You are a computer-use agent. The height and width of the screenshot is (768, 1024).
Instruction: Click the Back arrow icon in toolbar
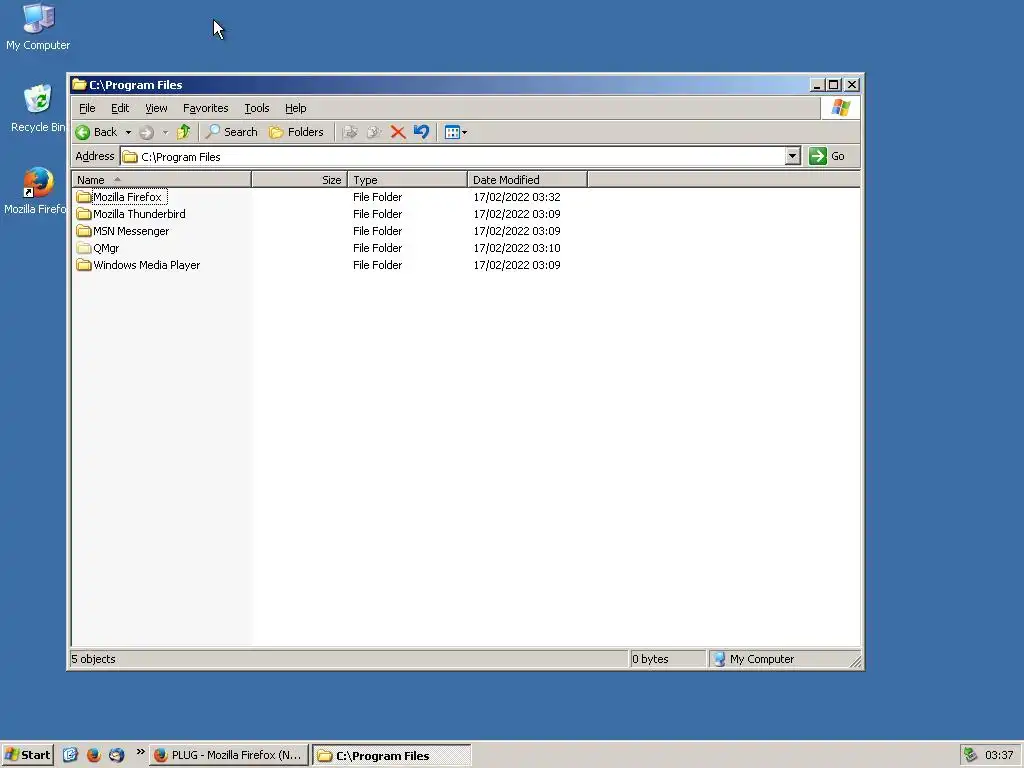pyautogui.click(x=82, y=133)
